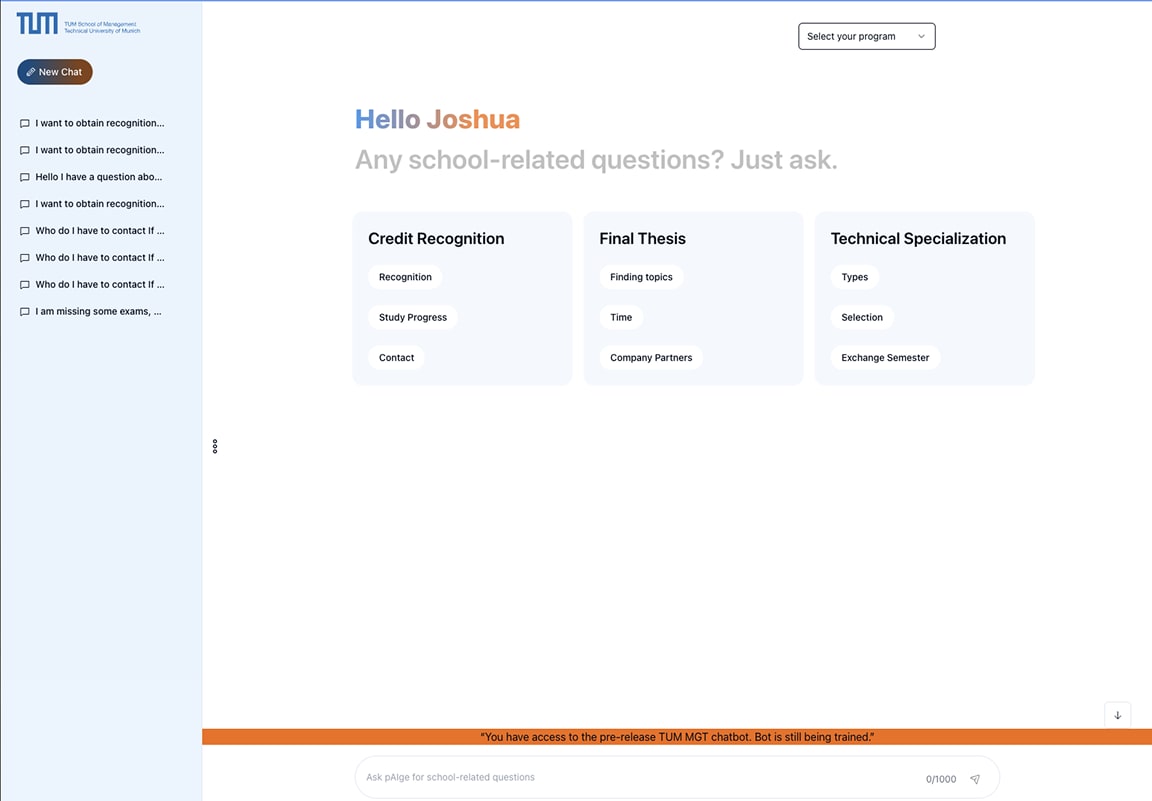The image size is (1152, 801).
Task: Click the TUM School of Management logo
Action: point(79,24)
